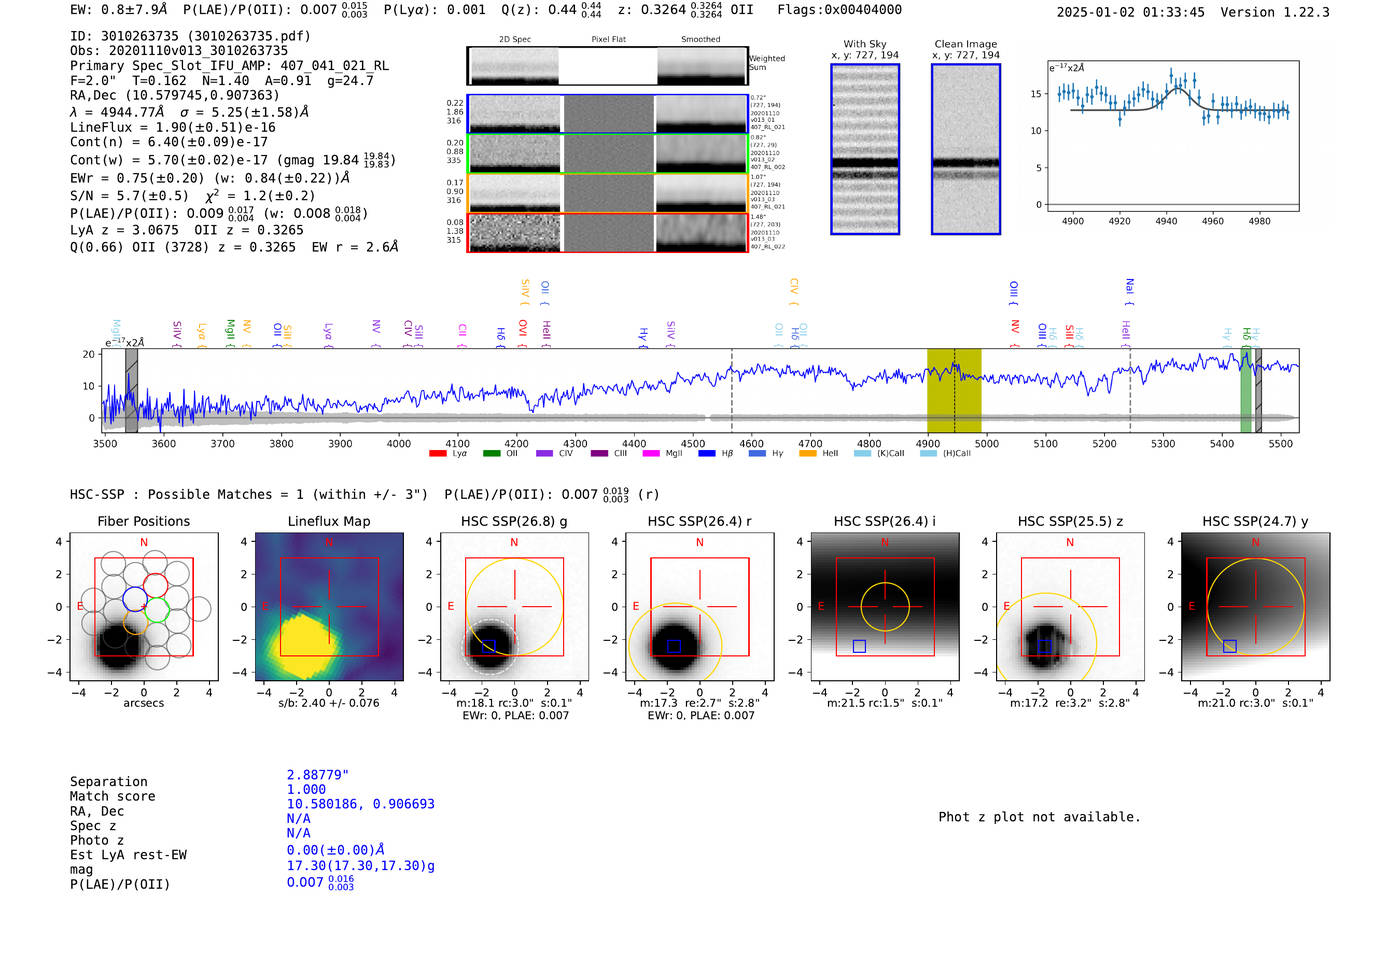The image size is (1400, 953).
Task: Click the gray hatched band near 3545
Action: [131, 391]
